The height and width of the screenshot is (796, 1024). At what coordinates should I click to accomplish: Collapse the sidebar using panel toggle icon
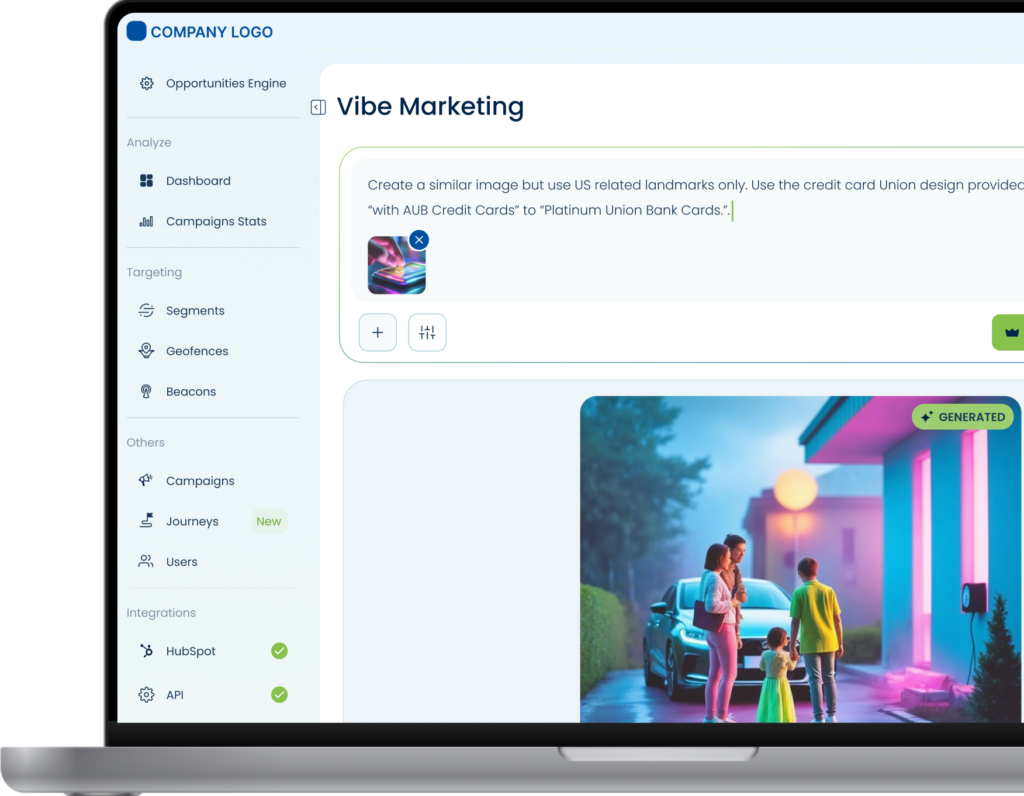point(318,107)
